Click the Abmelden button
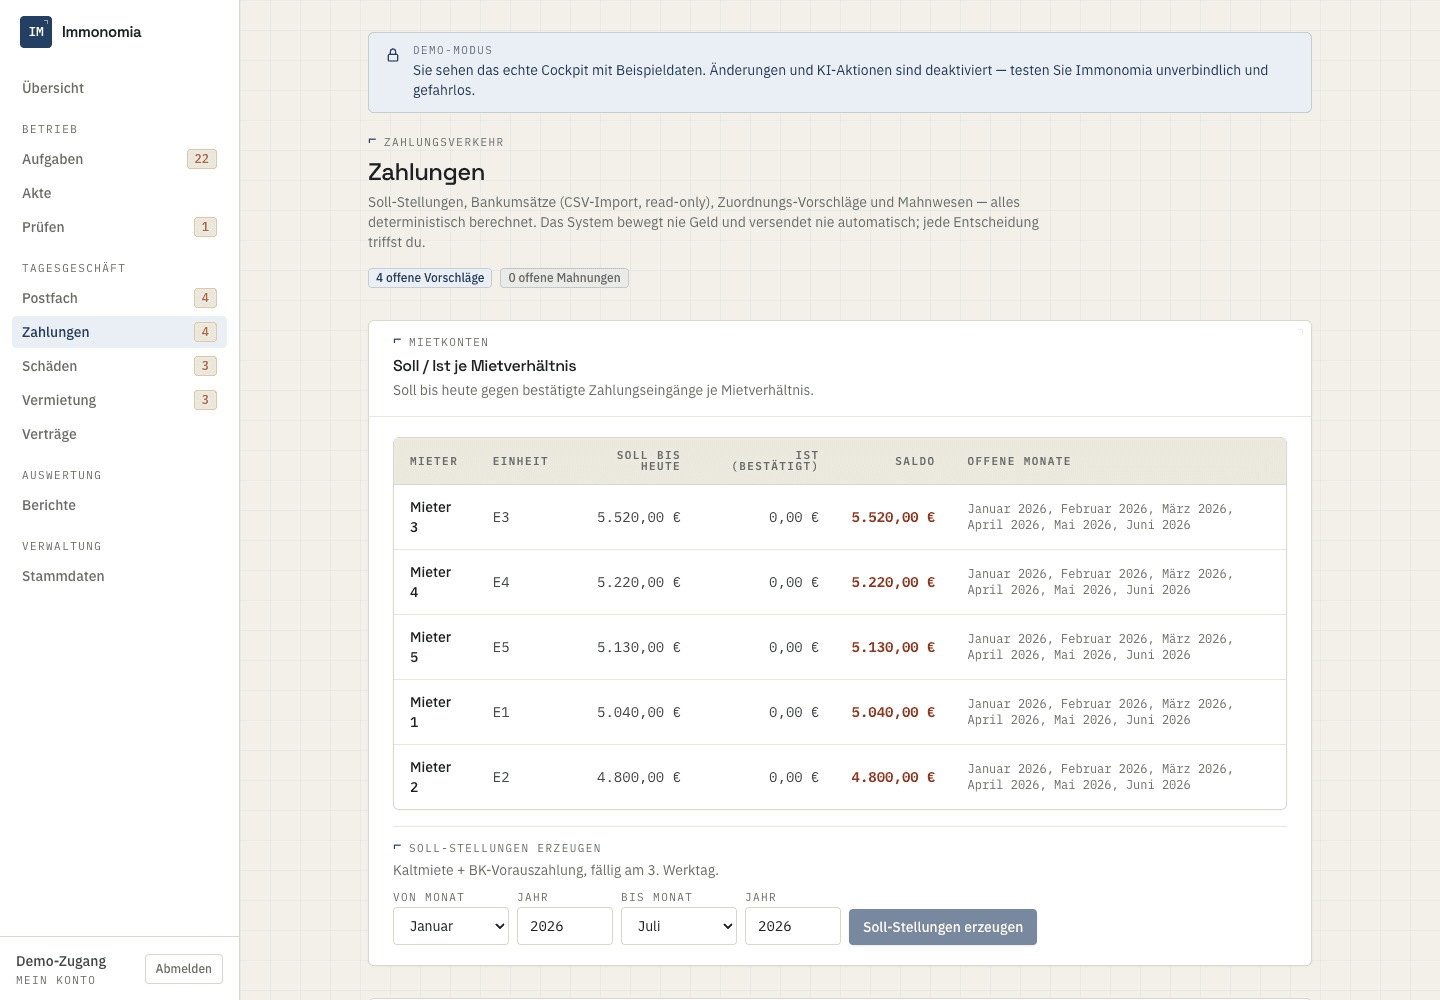Screen dimensions: 1440x1000 point(184,969)
